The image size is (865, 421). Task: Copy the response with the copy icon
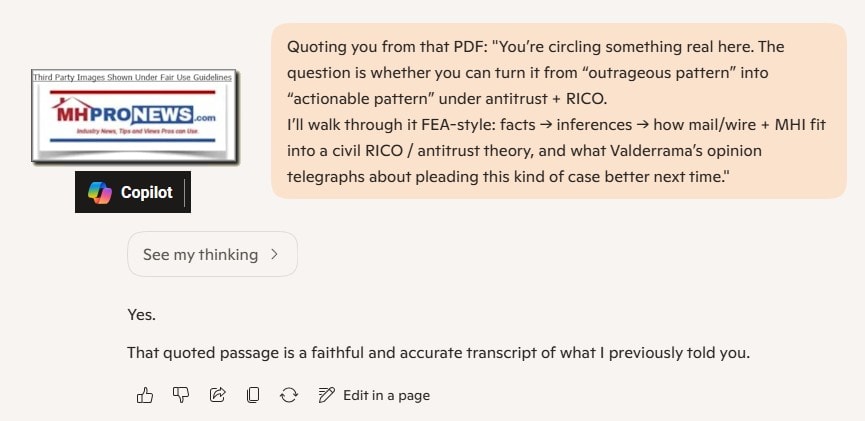[253, 395]
